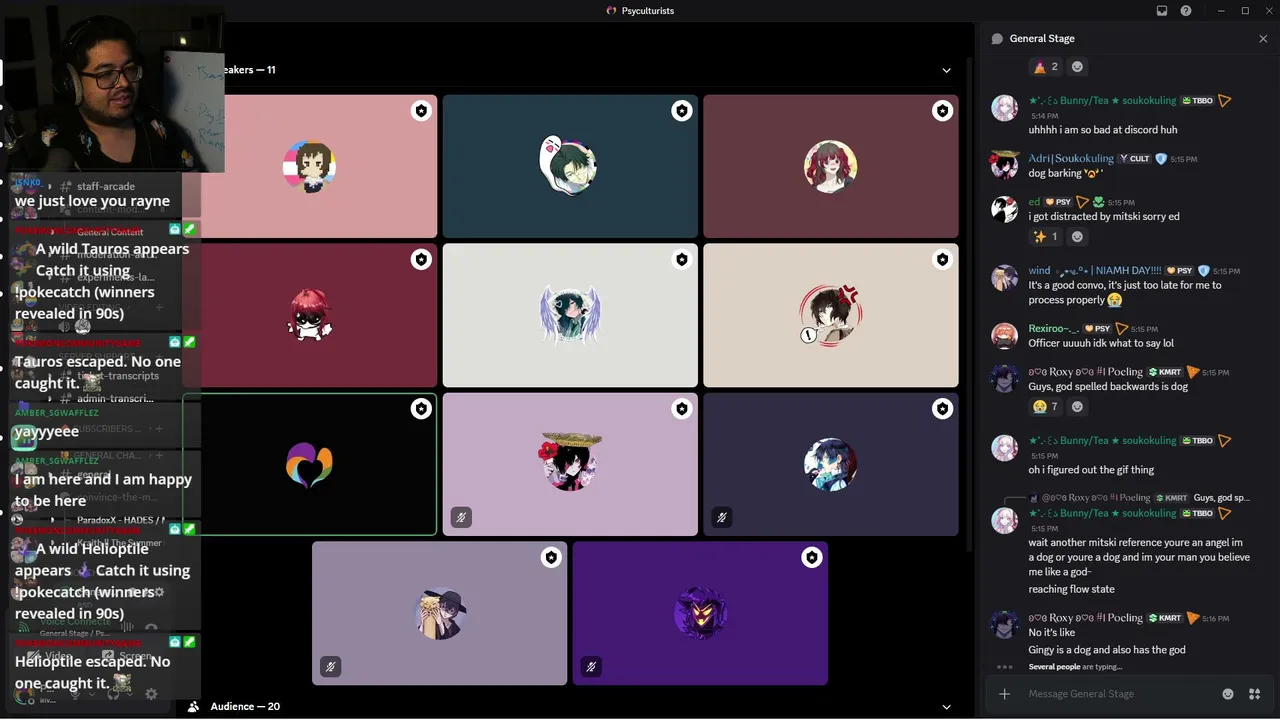Click moderator badge on pride-flag avatar tile

point(421,111)
